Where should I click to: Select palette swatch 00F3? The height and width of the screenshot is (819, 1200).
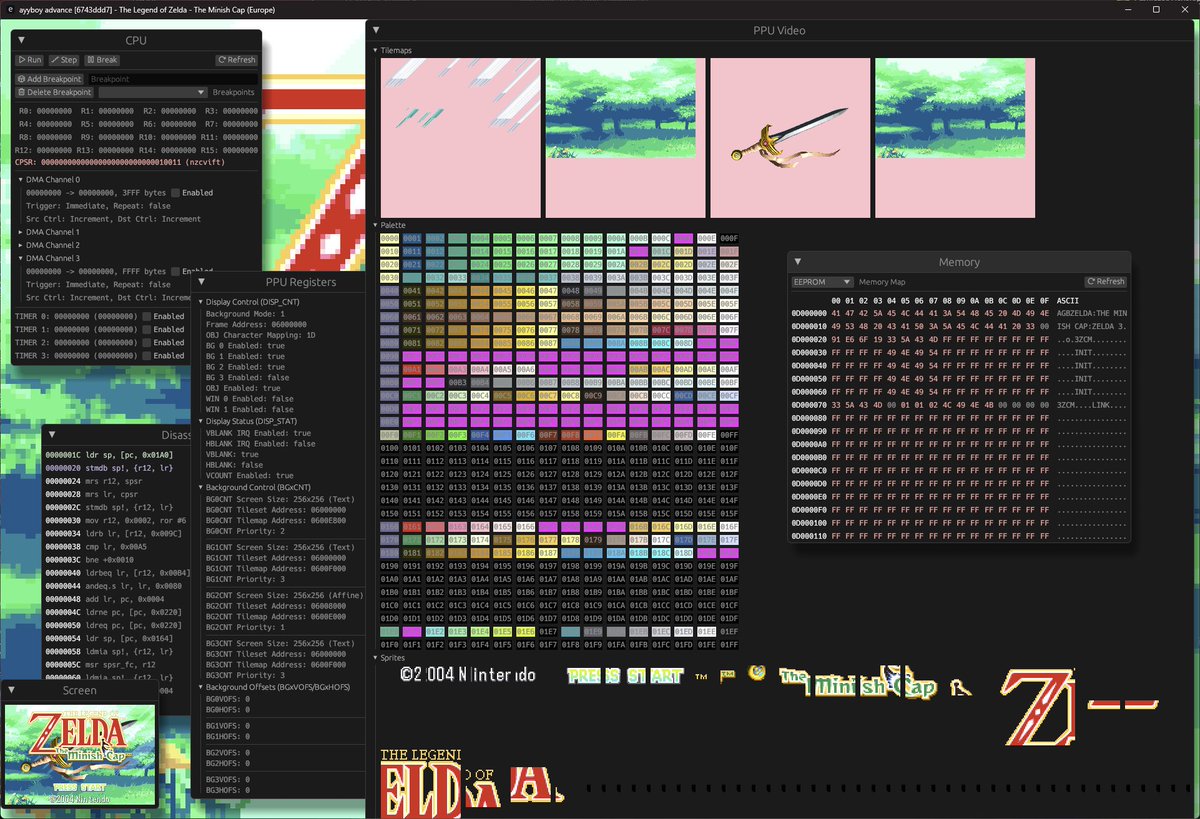pos(458,435)
